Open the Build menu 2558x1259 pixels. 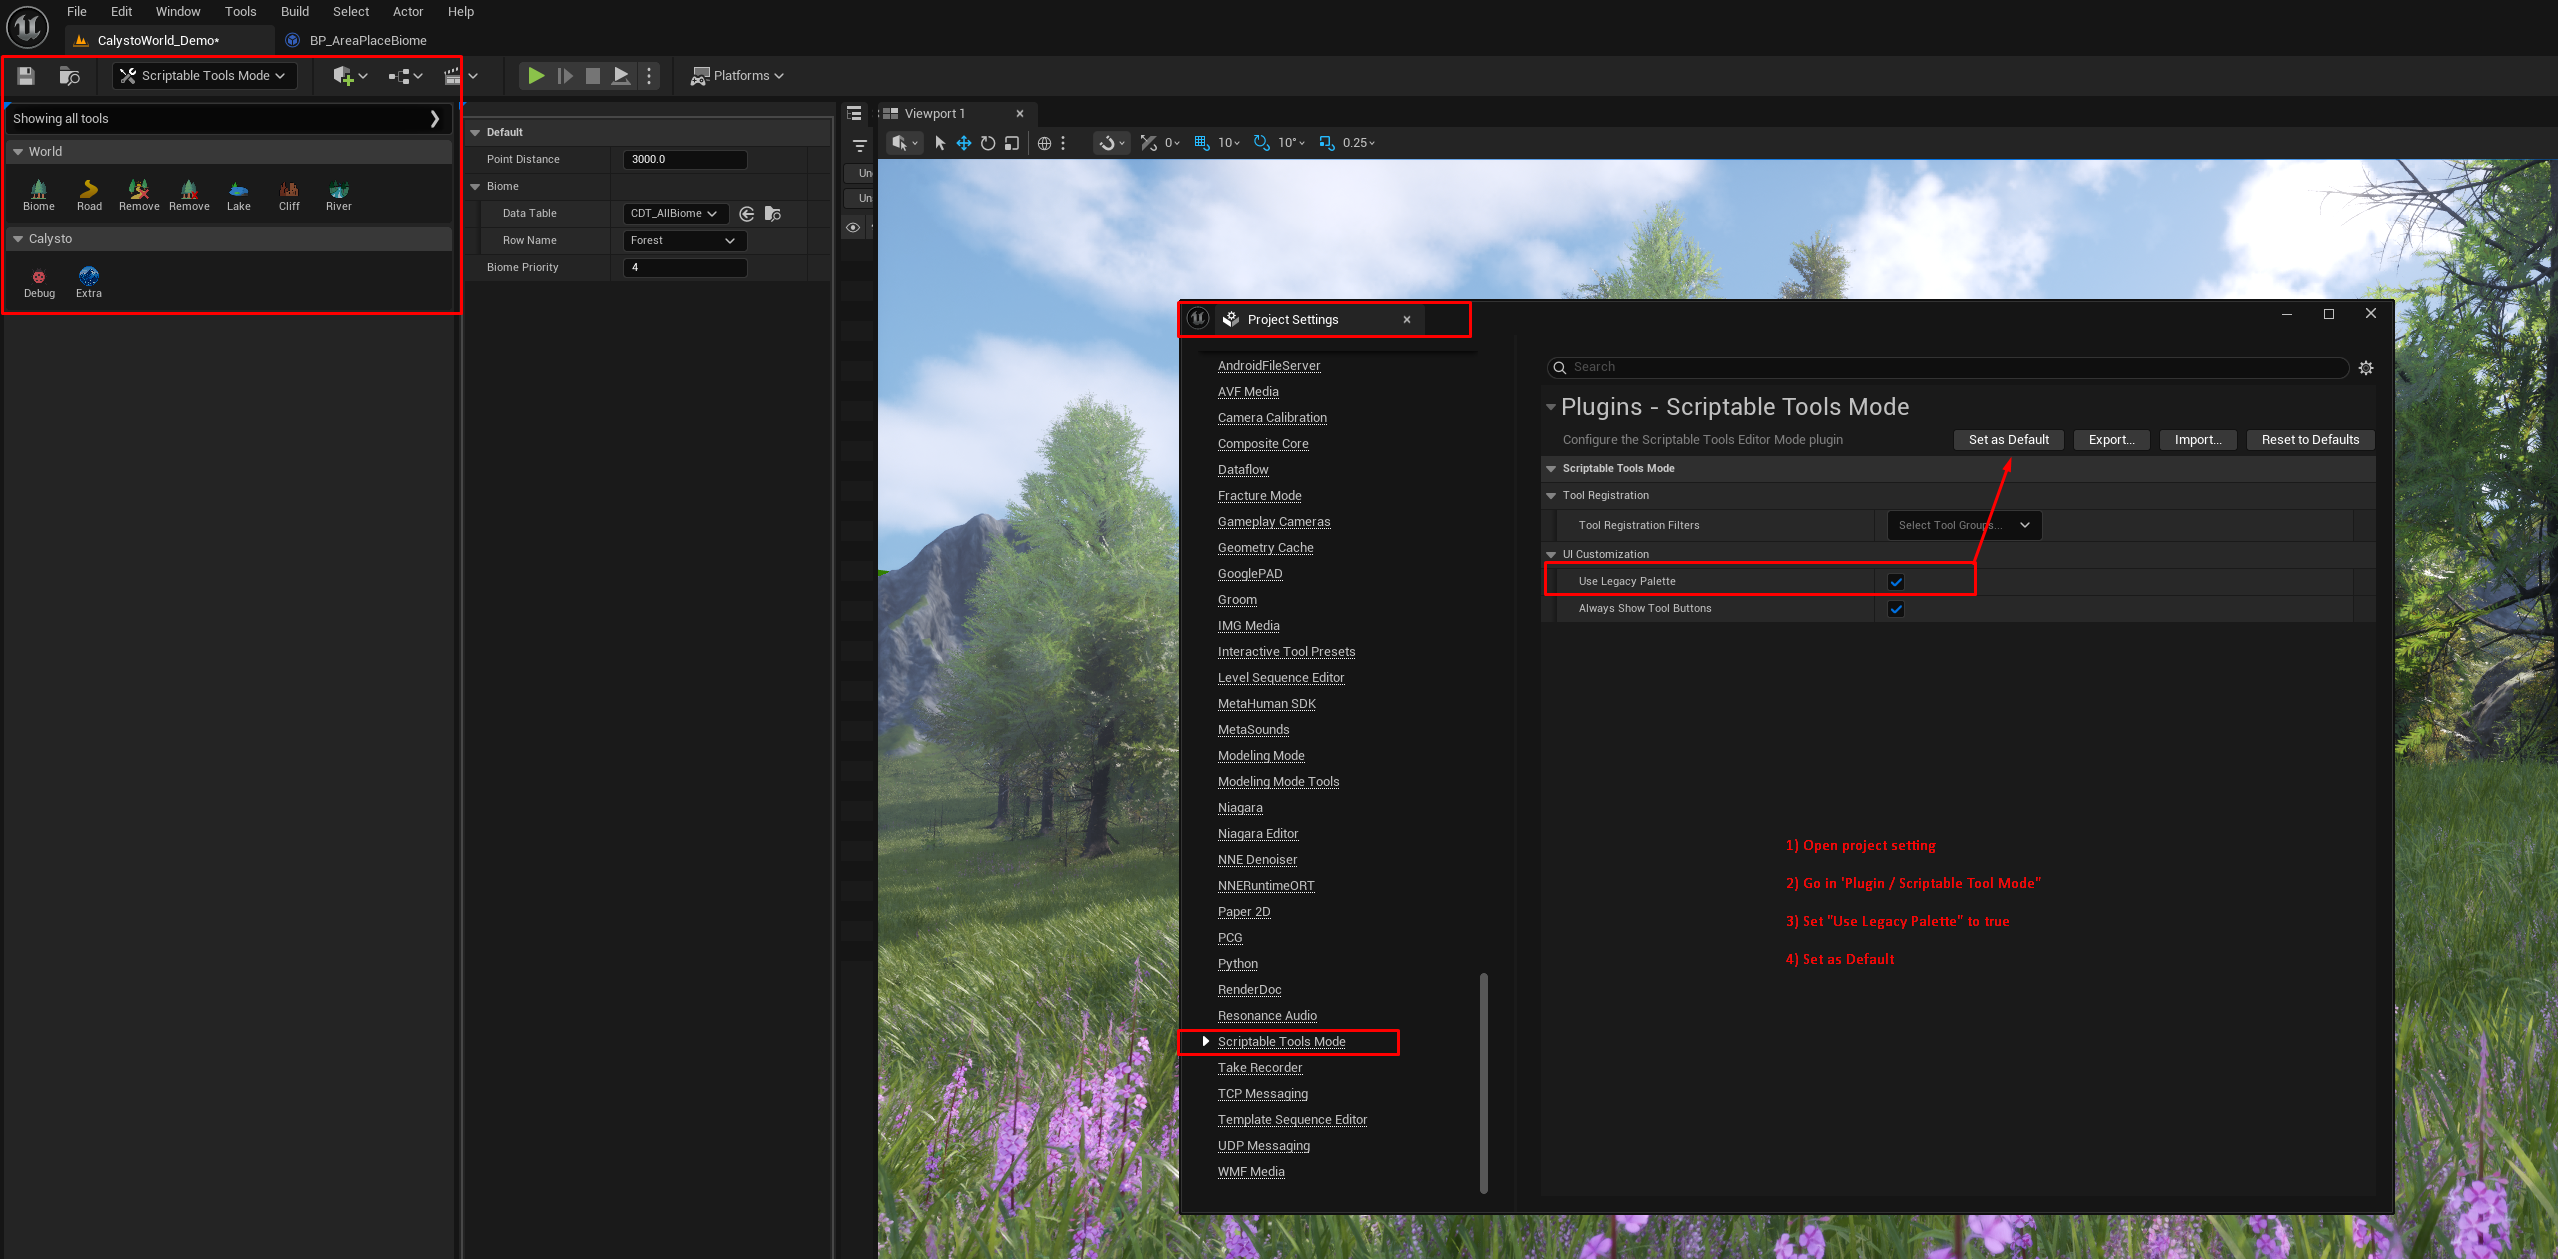(x=294, y=12)
